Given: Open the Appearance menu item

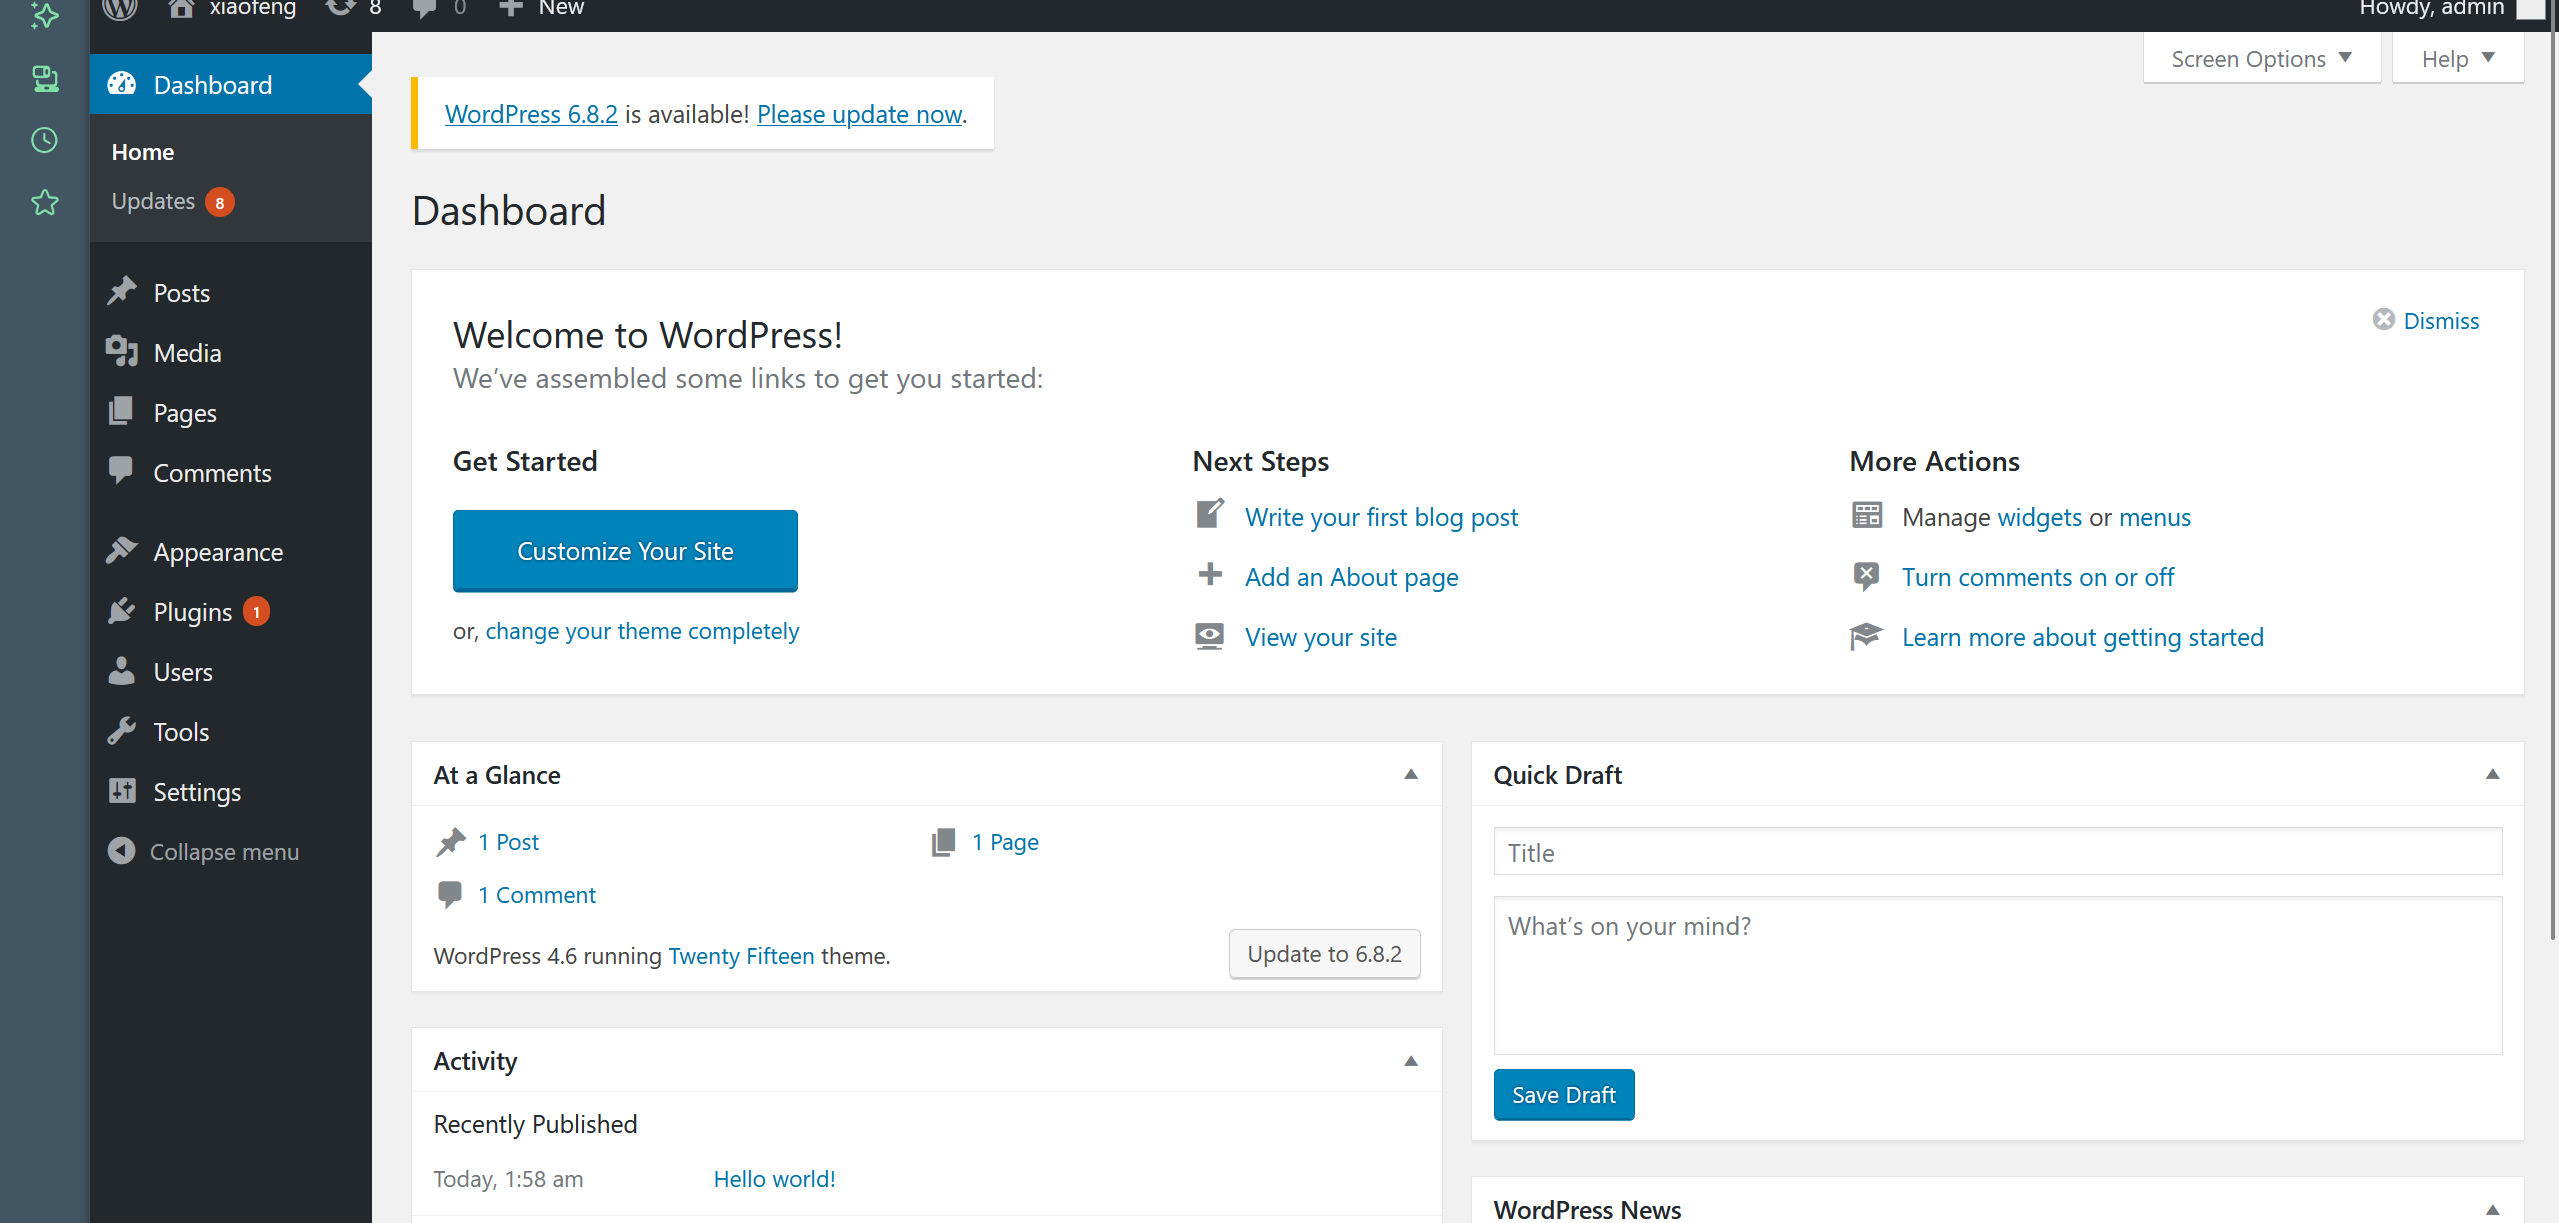Looking at the screenshot, I should [x=231, y=552].
